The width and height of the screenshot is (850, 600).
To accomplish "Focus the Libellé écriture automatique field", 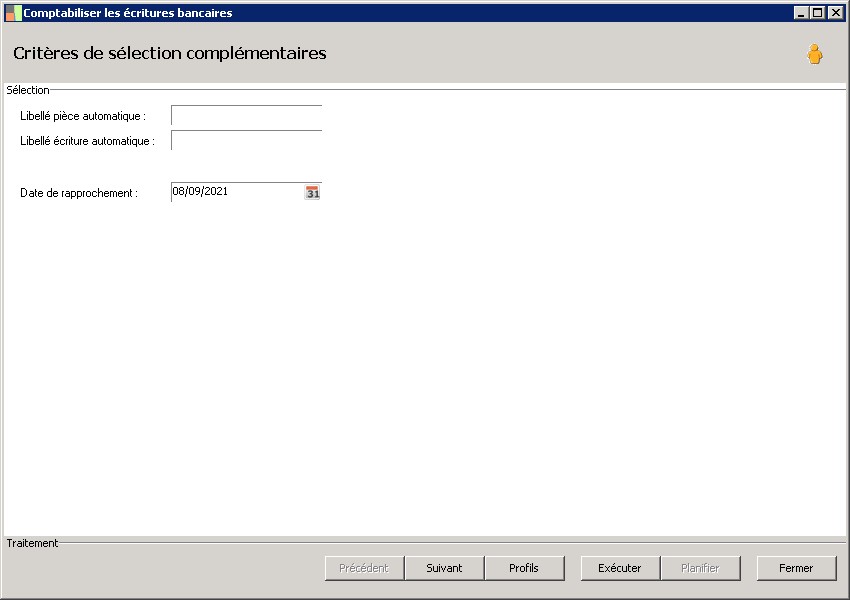I will [247, 140].
